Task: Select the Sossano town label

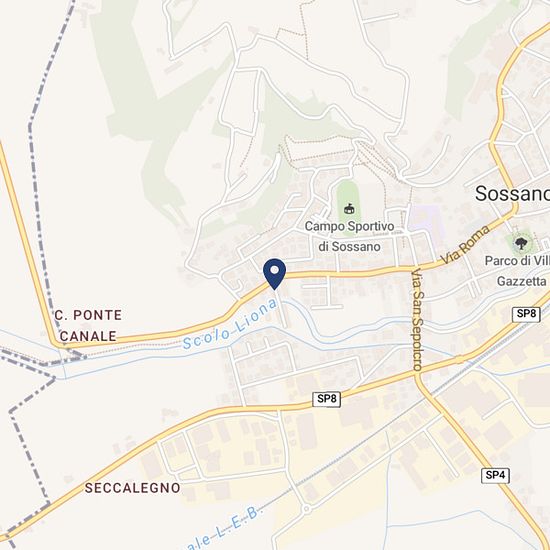Action: [x=512, y=193]
